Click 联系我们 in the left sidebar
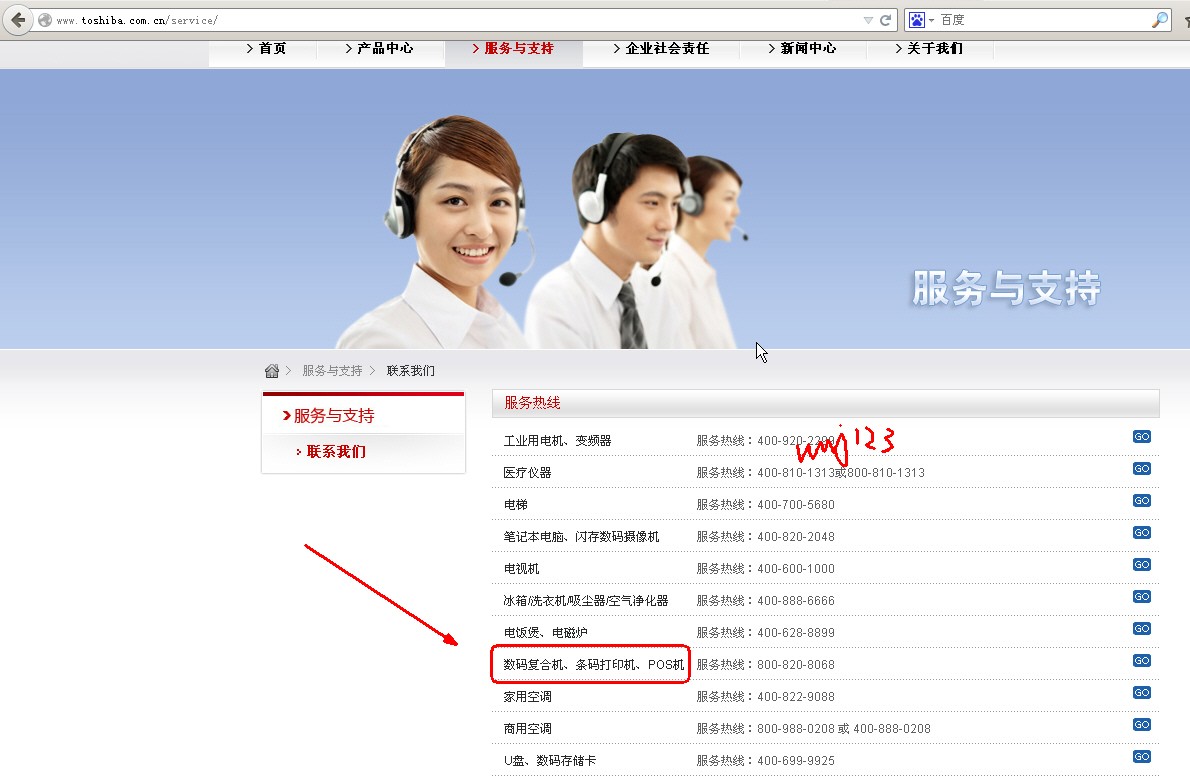Viewport: 1190px width, 781px height. tap(336, 451)
